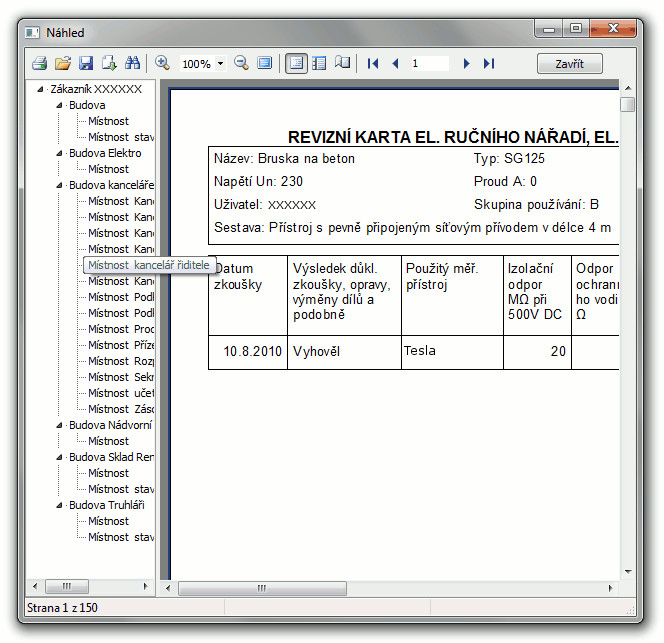Select Místnost kancelář ředitele tree item
Image resolution: width=664 pixels, height=643 pixels.
148,265
